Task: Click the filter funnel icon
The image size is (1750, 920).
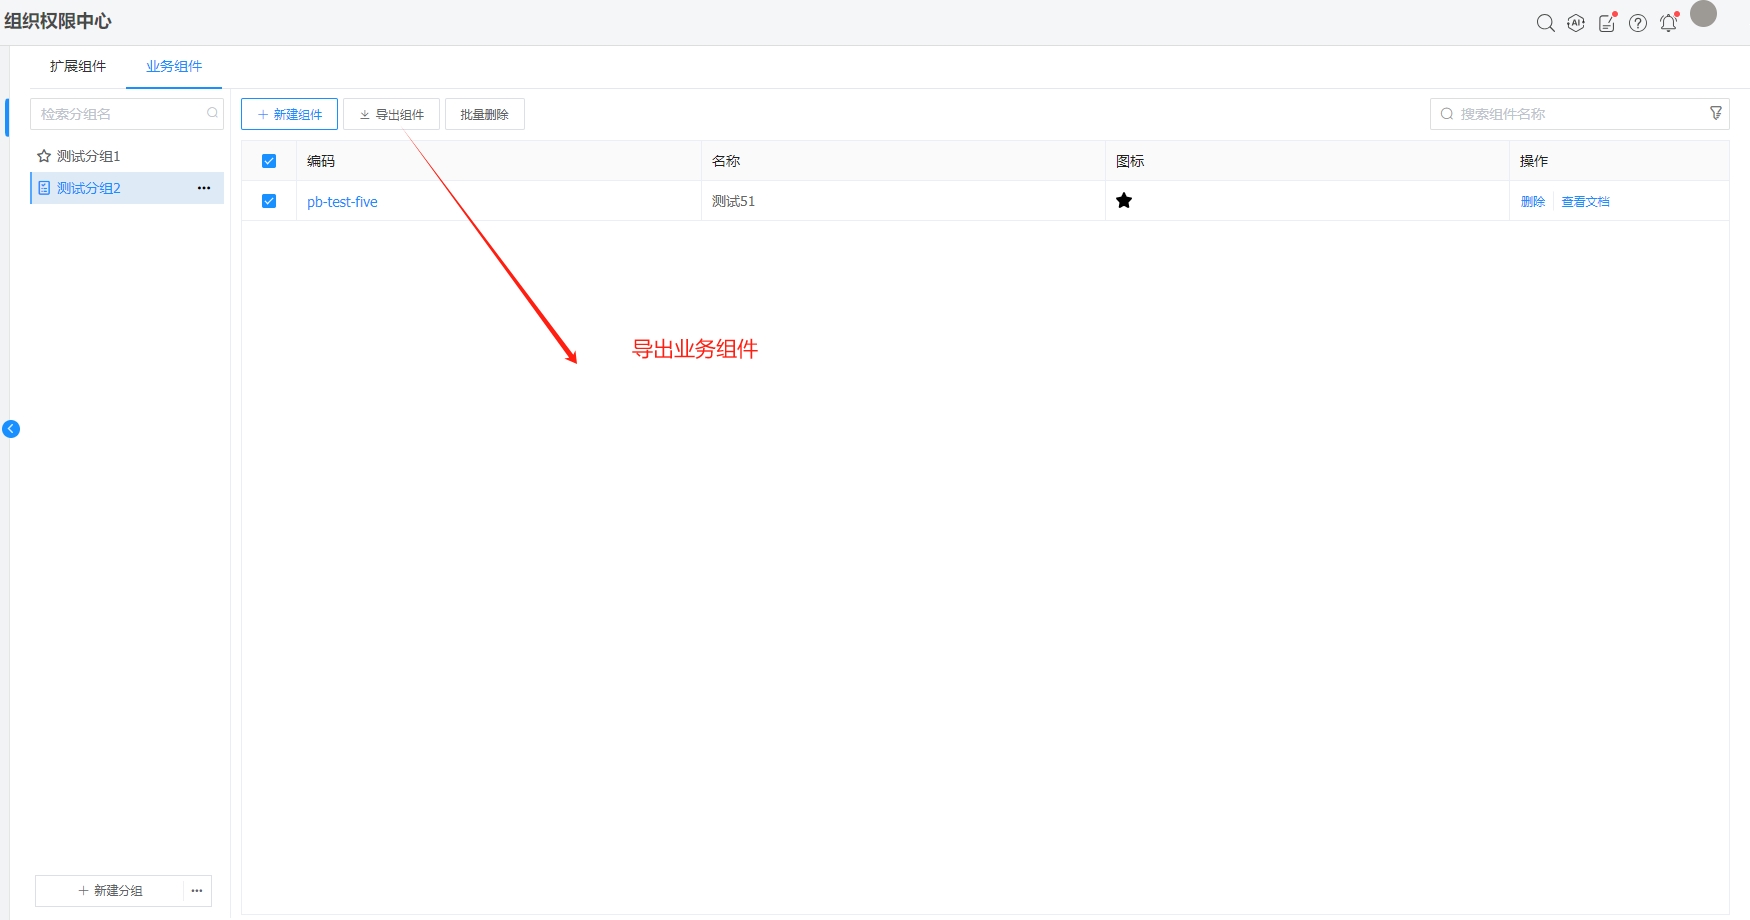Action: [x=1716, y=113]
